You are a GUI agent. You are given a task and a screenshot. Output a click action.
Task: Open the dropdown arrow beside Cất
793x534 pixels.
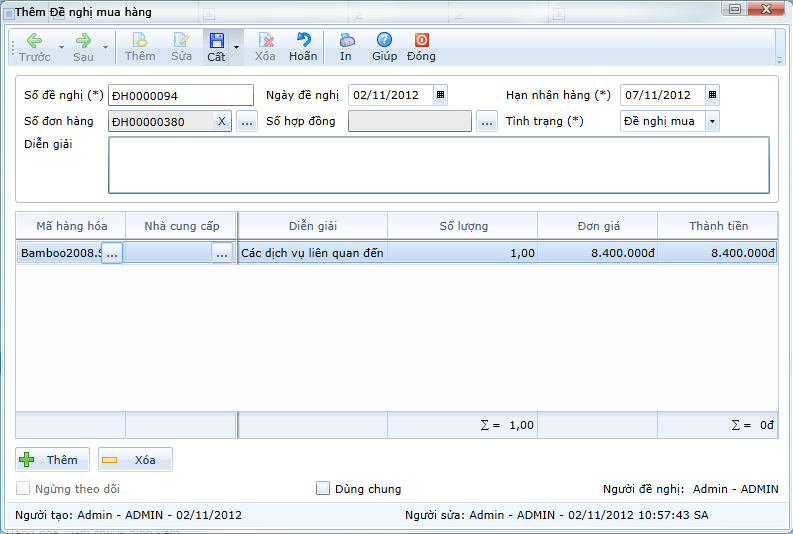[237, 47]
